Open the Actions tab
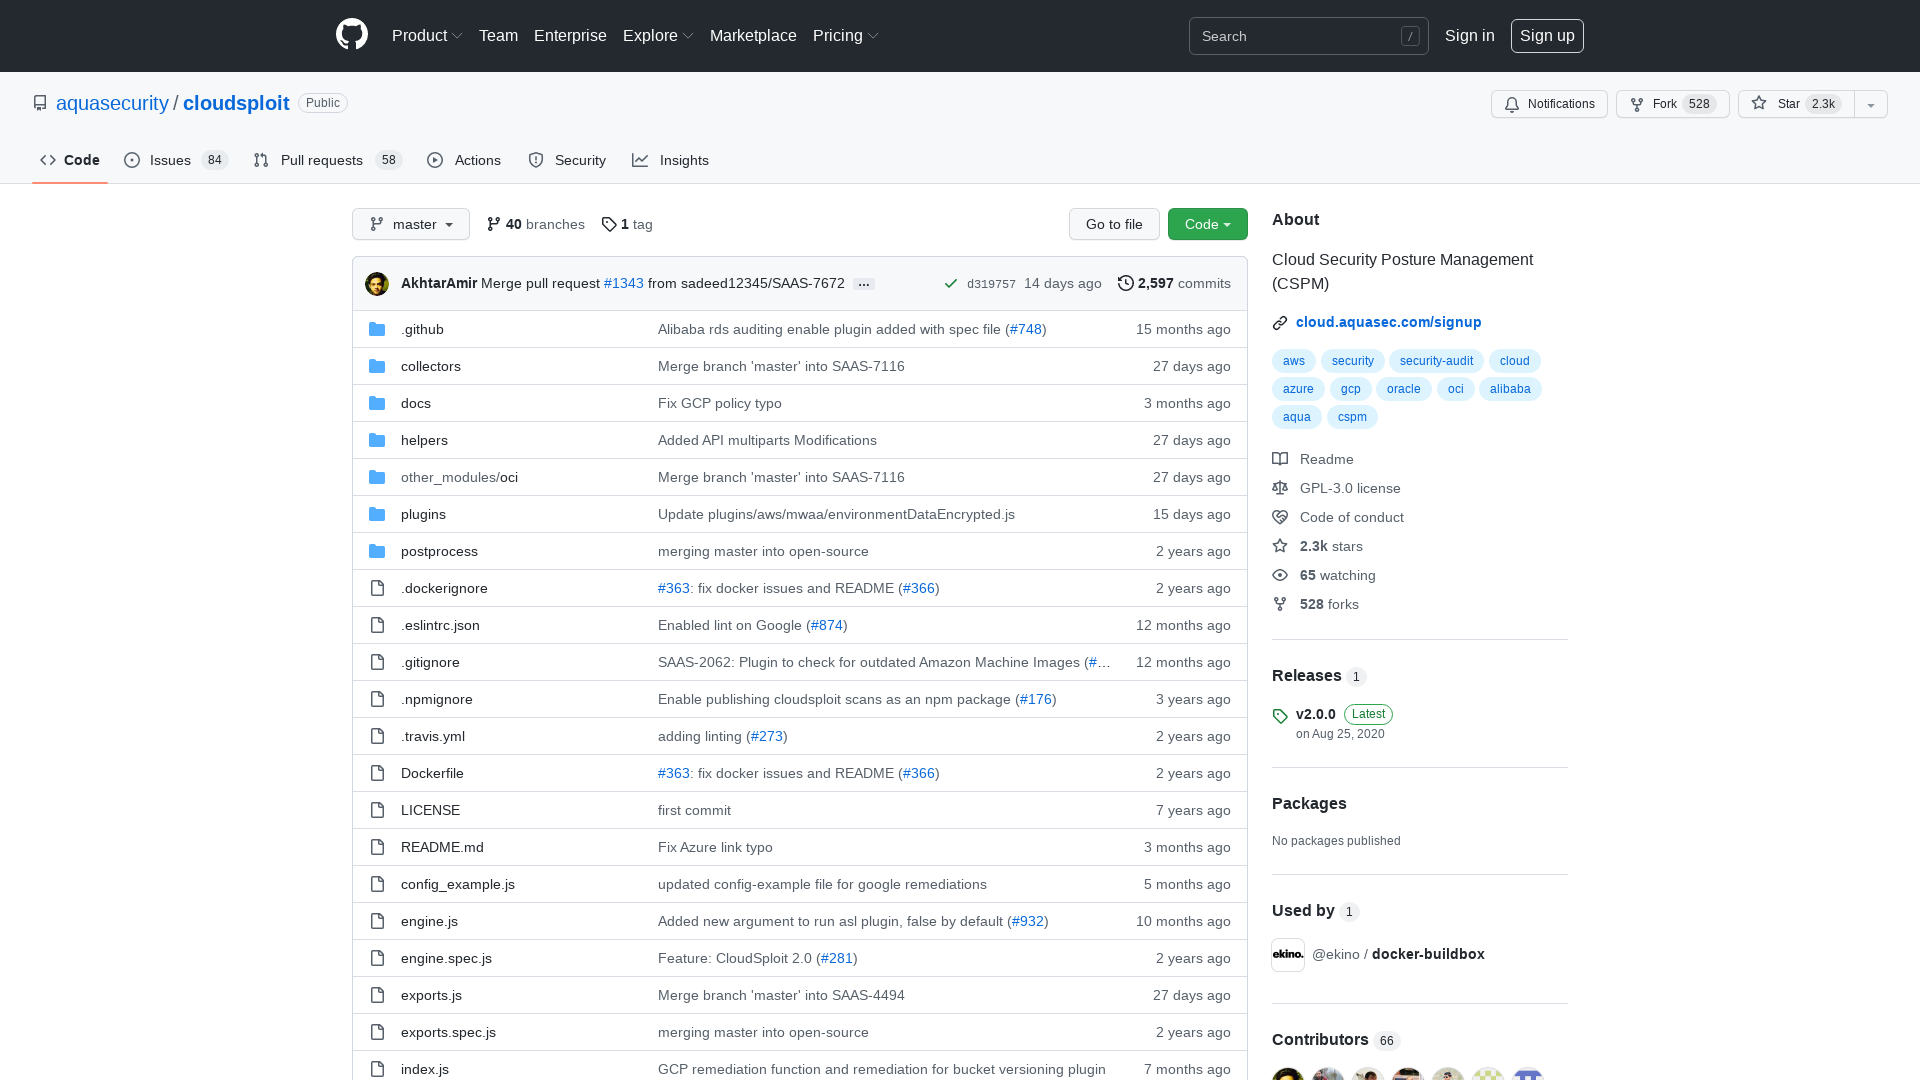Screen dimensions: 1920x1080 pos(464,160)
